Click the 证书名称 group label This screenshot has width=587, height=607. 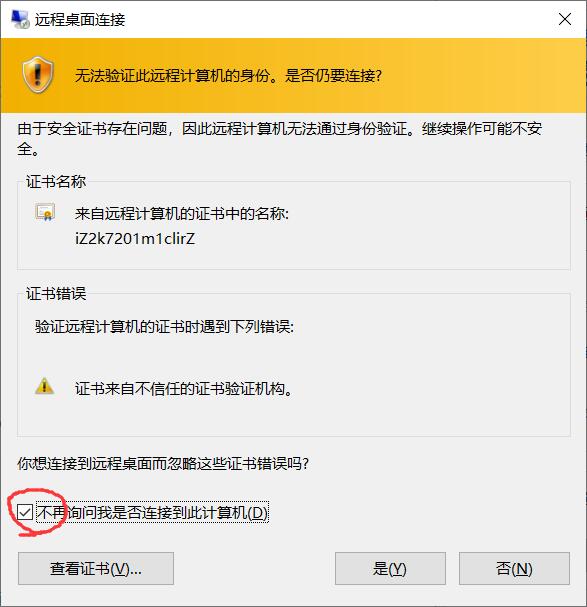(56, 181)
